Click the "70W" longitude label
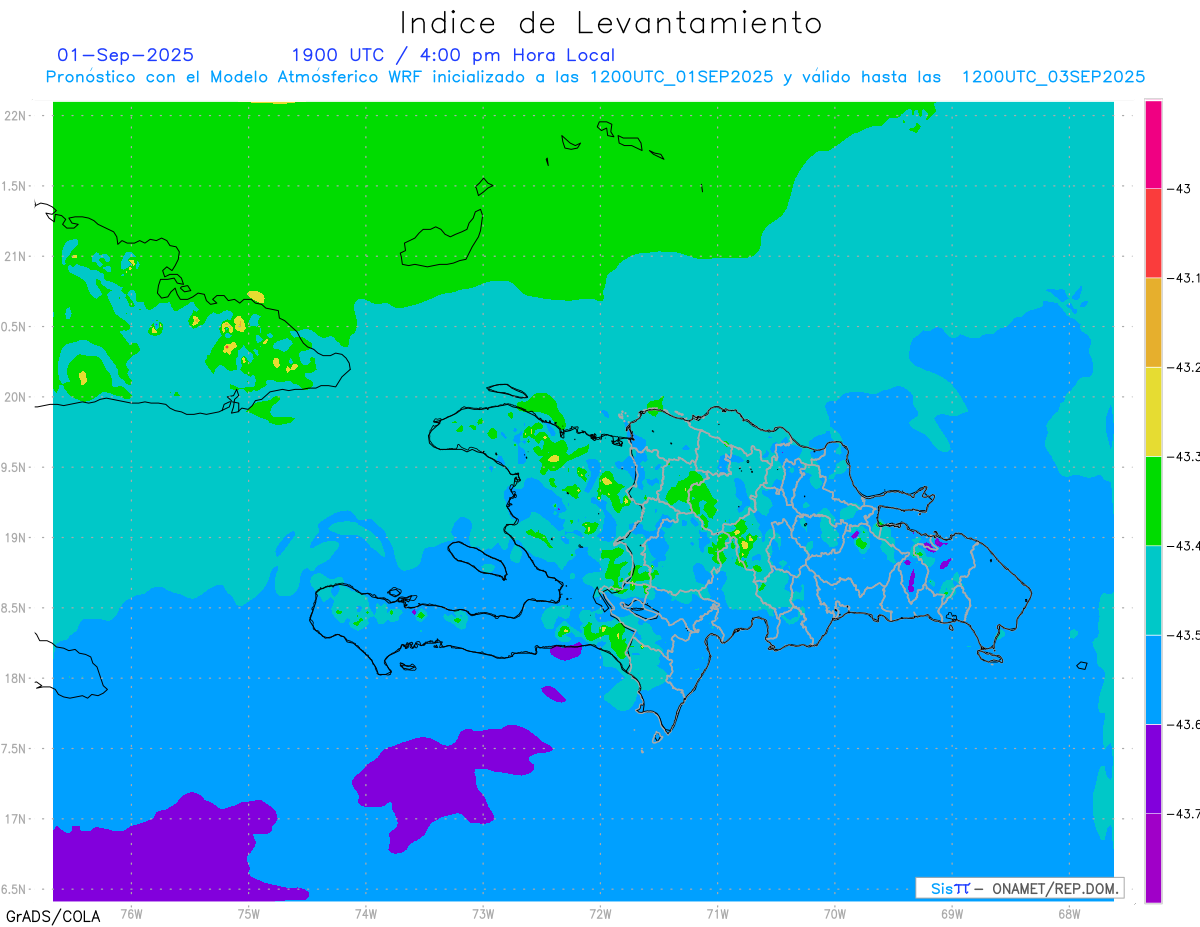The image size is (1200, 927). point(835,913)
